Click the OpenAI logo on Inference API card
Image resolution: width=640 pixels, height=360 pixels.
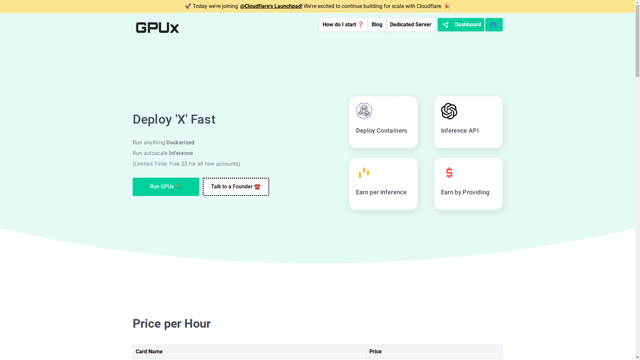(449, 111)
